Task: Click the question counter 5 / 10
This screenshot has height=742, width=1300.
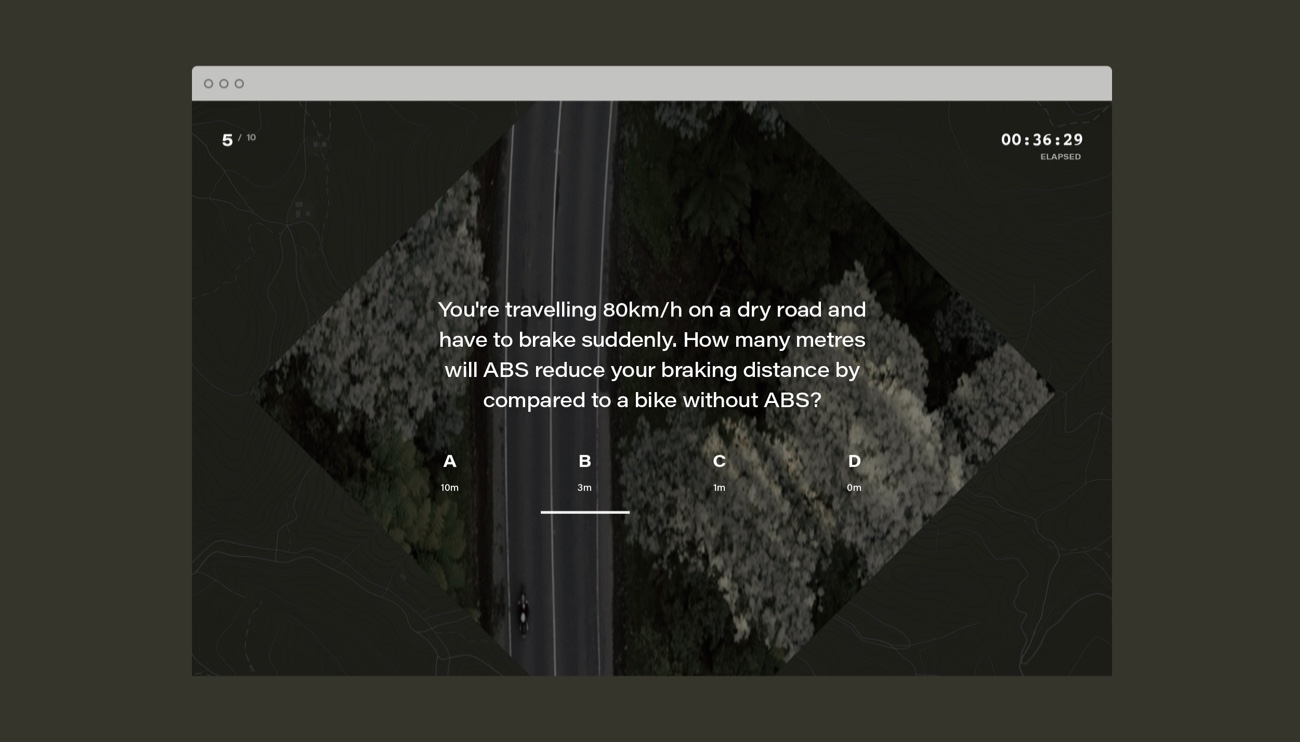Action: 239,140
